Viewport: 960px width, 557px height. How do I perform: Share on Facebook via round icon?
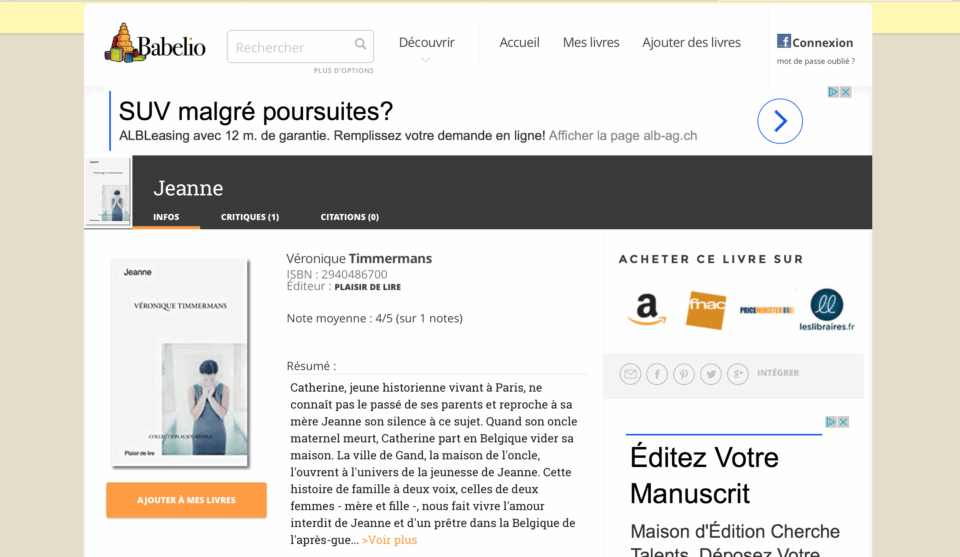[x=657, y=373]
